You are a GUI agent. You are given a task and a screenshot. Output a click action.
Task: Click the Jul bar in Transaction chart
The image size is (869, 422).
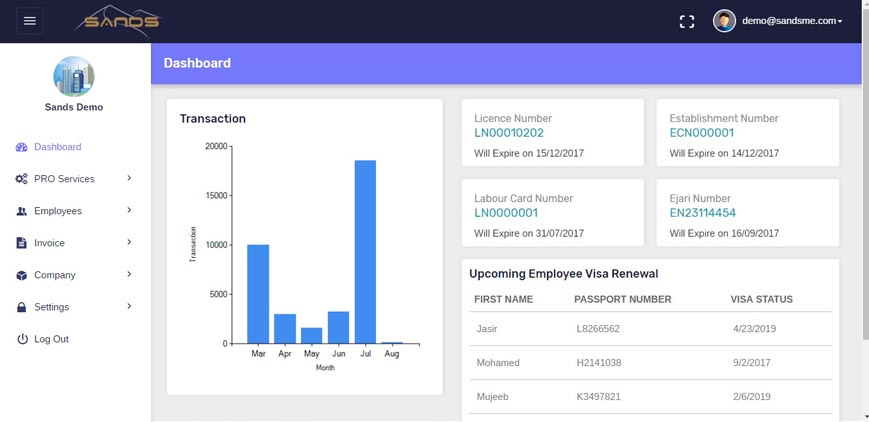365,252
